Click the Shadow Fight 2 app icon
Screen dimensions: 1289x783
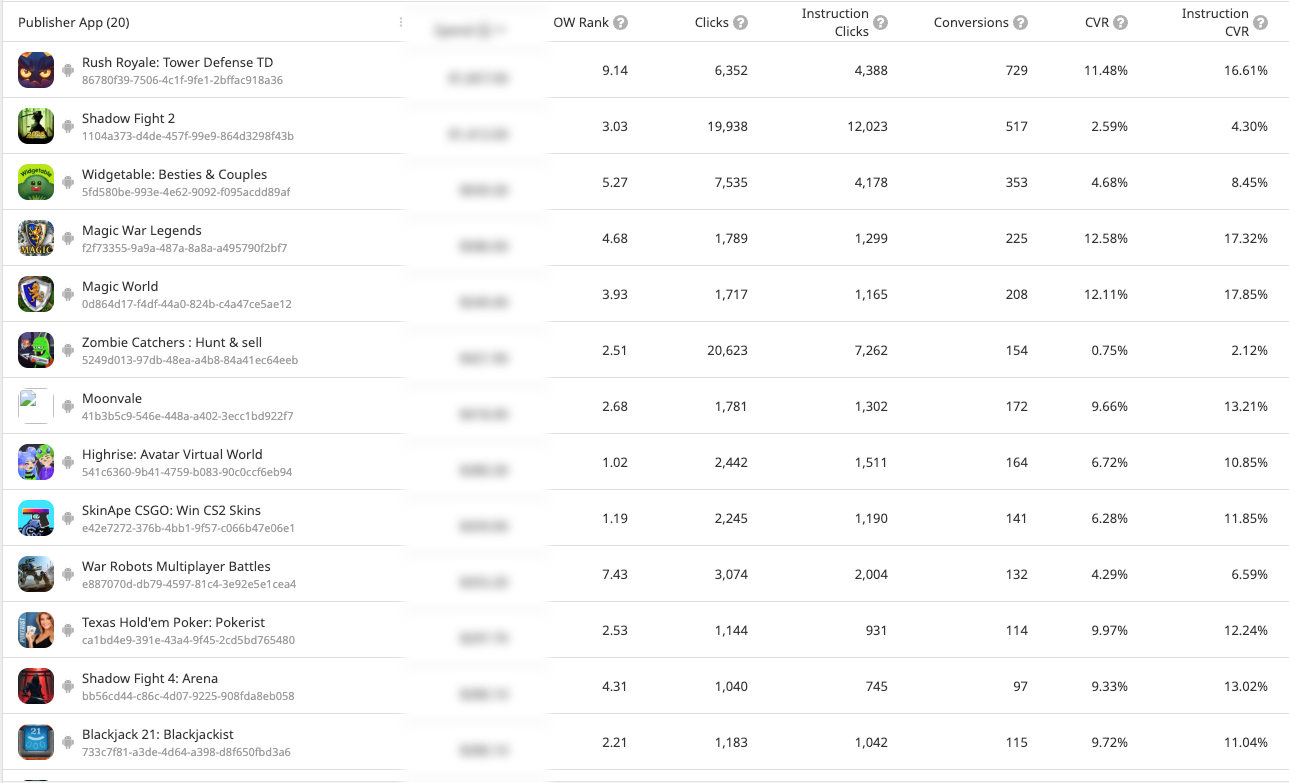[x=36, y=126]
